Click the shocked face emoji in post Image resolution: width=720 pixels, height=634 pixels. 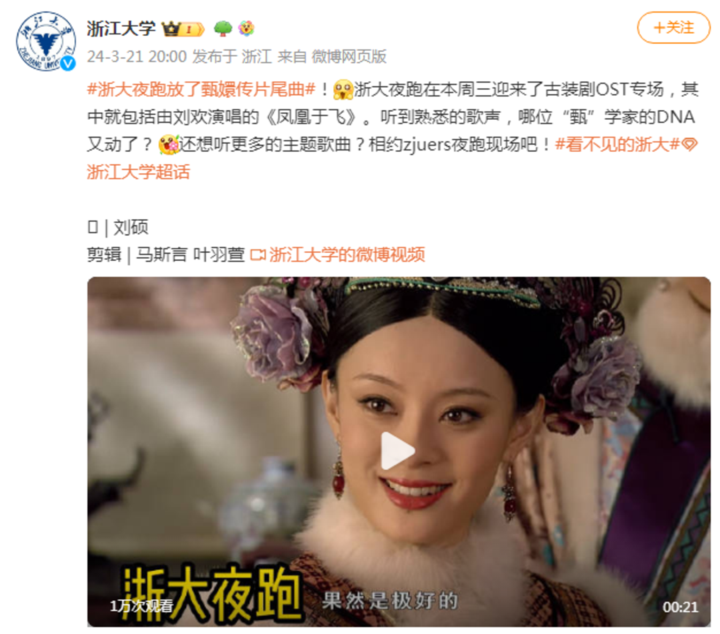(343, 90)
